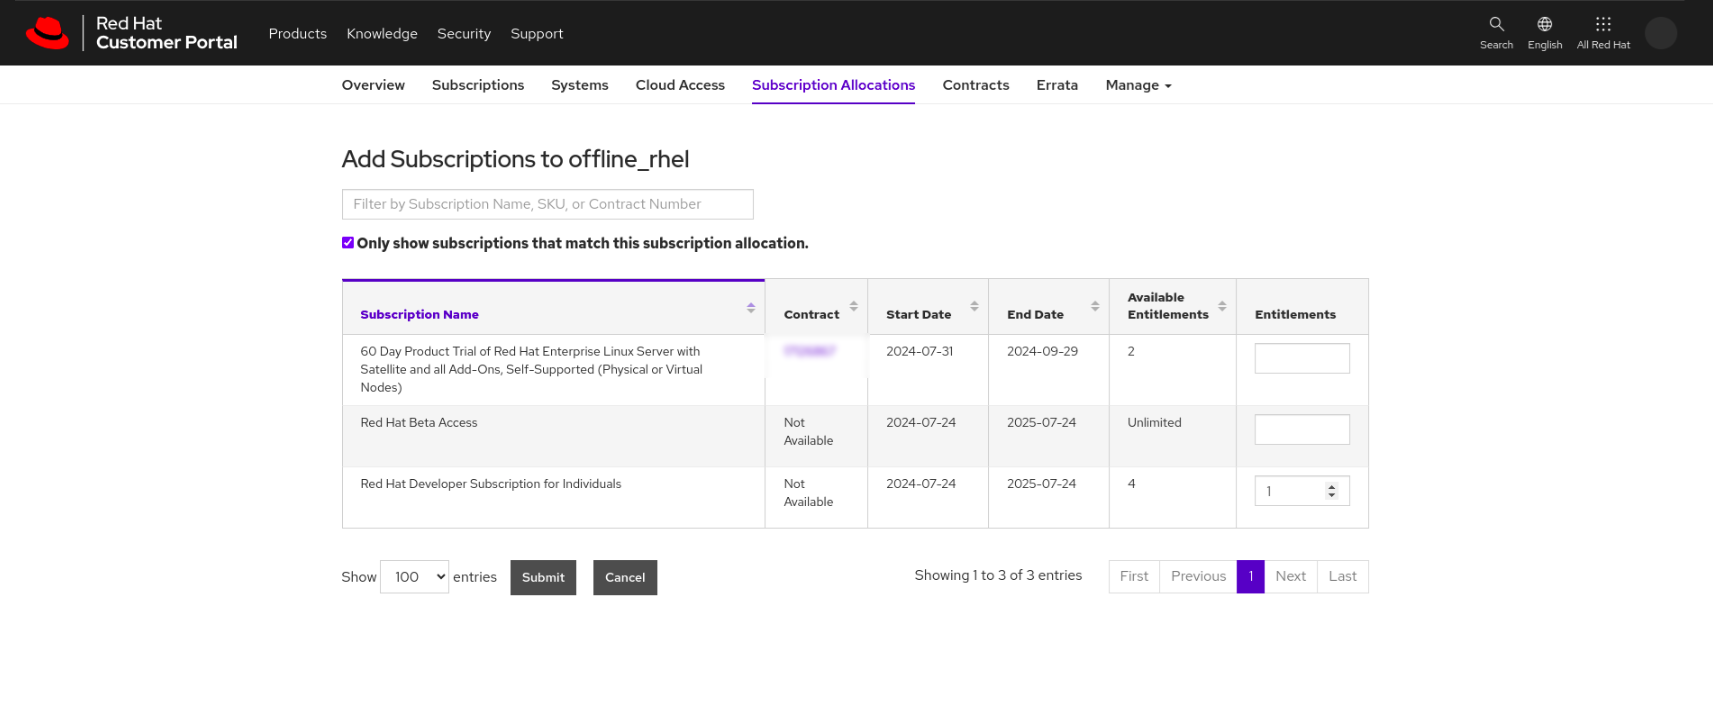This screenshot has height=720, width=1713.
Task: Sort by Start Date arrows icon
Action: [x=974, y=306]
